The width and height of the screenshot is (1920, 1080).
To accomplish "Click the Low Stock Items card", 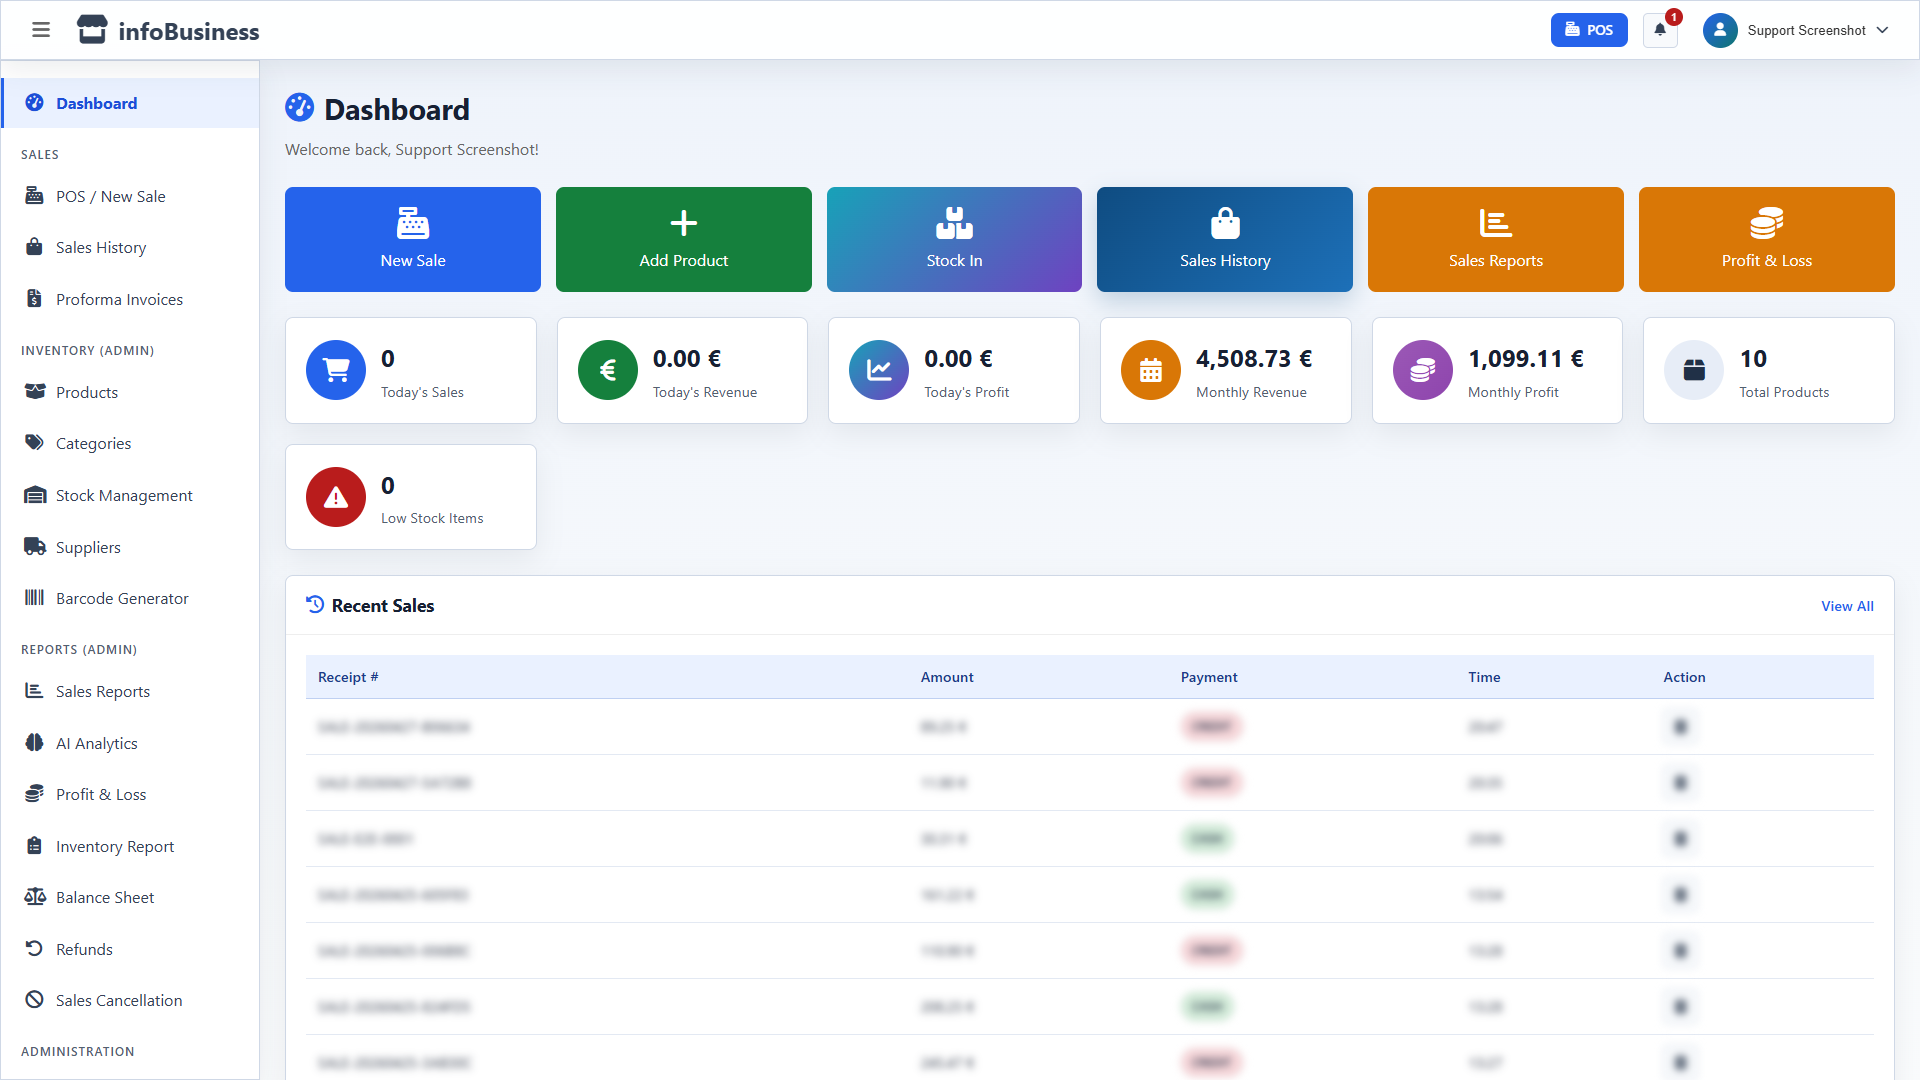I will (x=411, y=497).
